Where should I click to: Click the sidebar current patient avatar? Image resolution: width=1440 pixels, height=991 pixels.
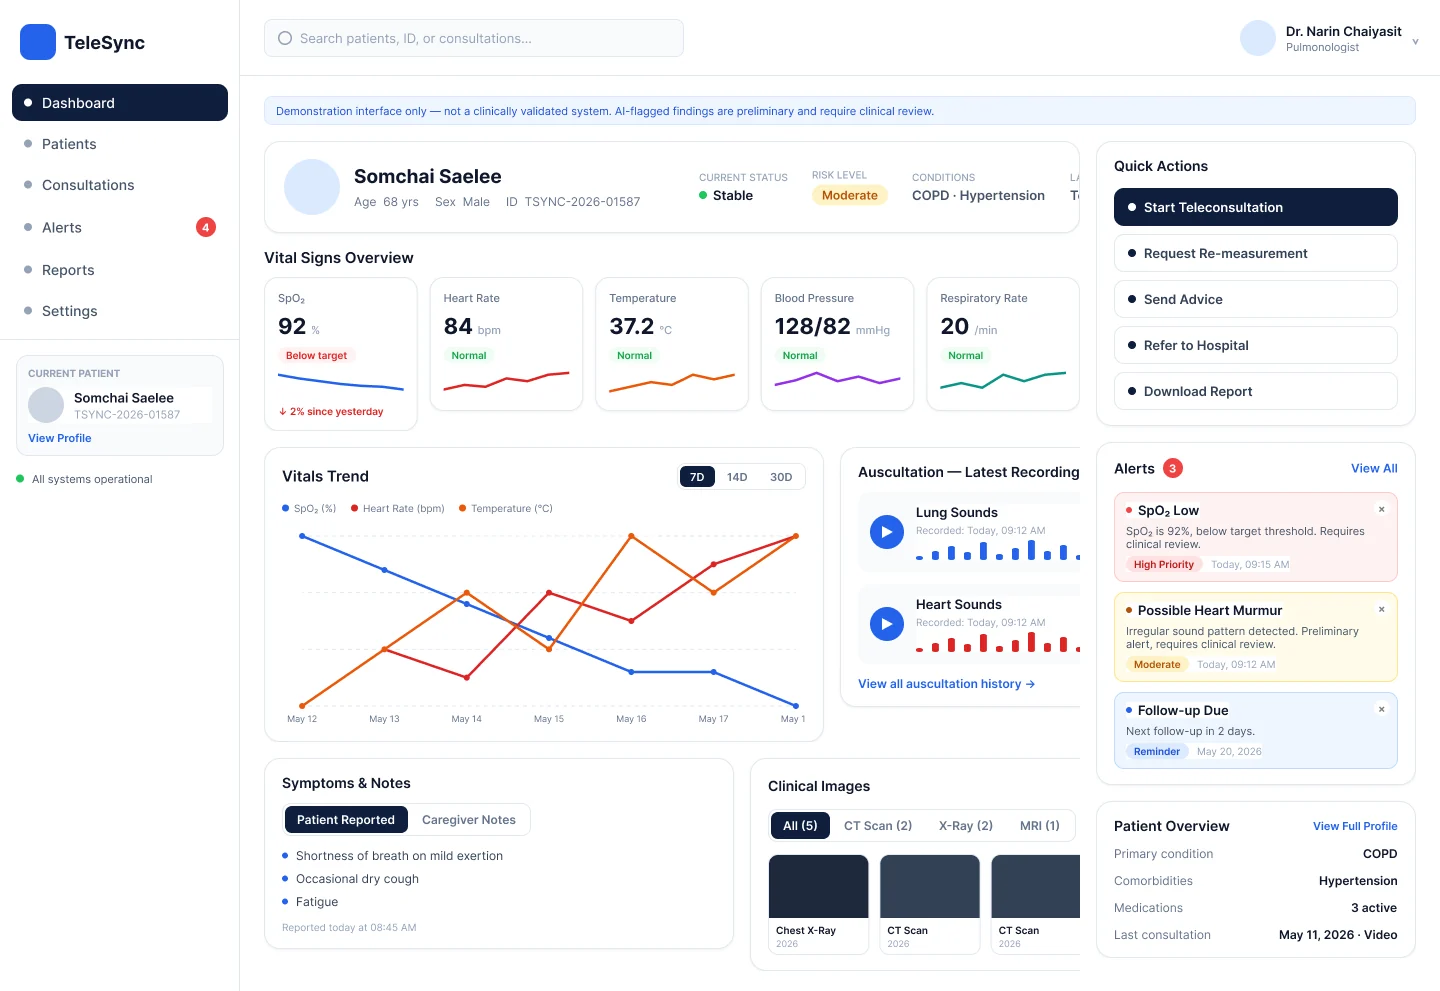click(46, 405)
